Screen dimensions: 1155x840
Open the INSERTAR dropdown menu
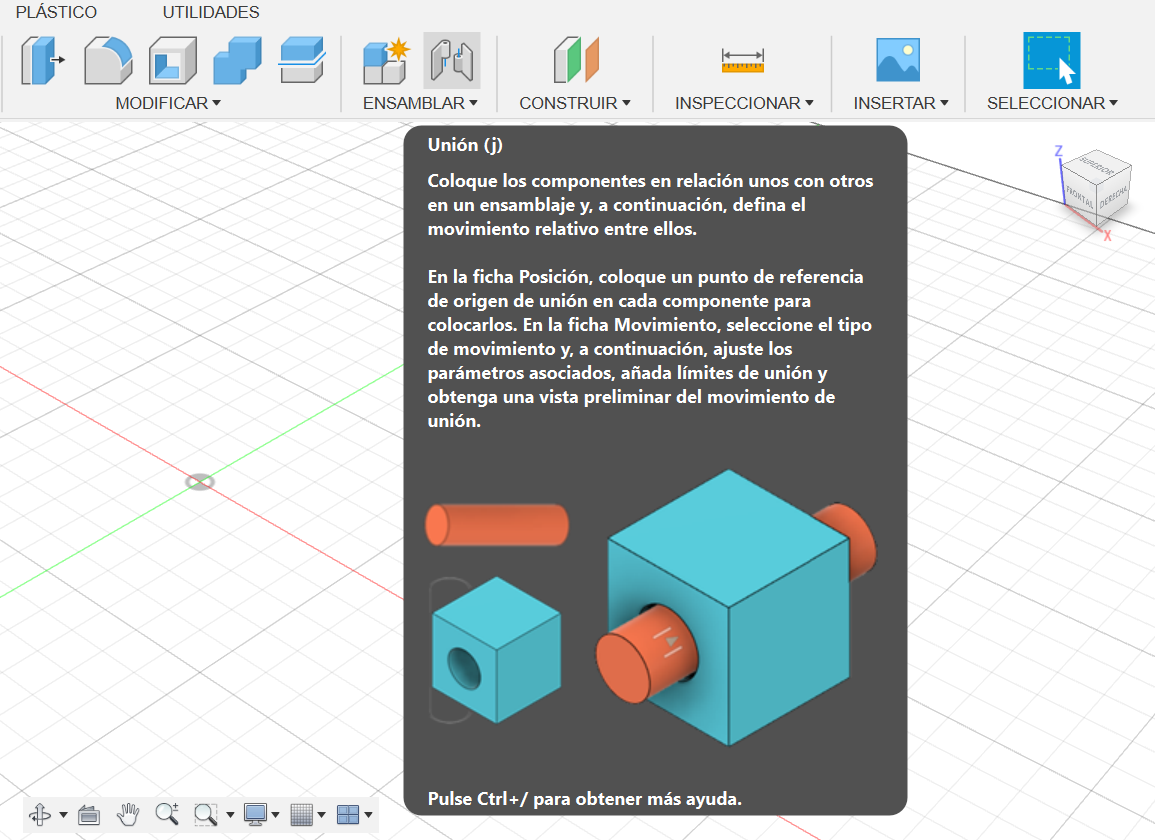pyautogui.click(x=901, y=103)
